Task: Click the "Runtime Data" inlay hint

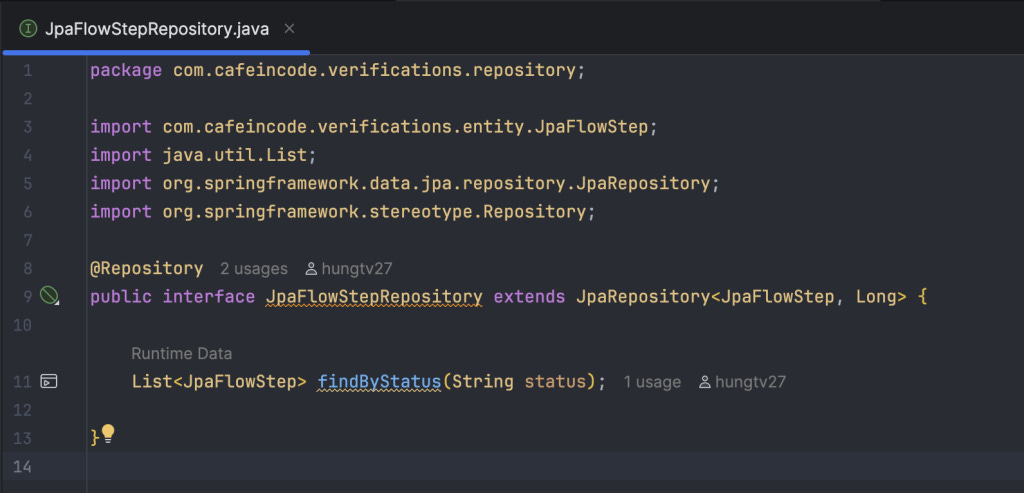Action: point(182,354)
